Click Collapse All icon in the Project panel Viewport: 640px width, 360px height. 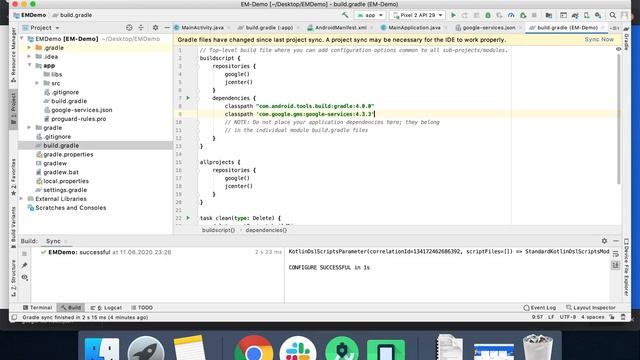pyautogui.click(x=141, y=28)
